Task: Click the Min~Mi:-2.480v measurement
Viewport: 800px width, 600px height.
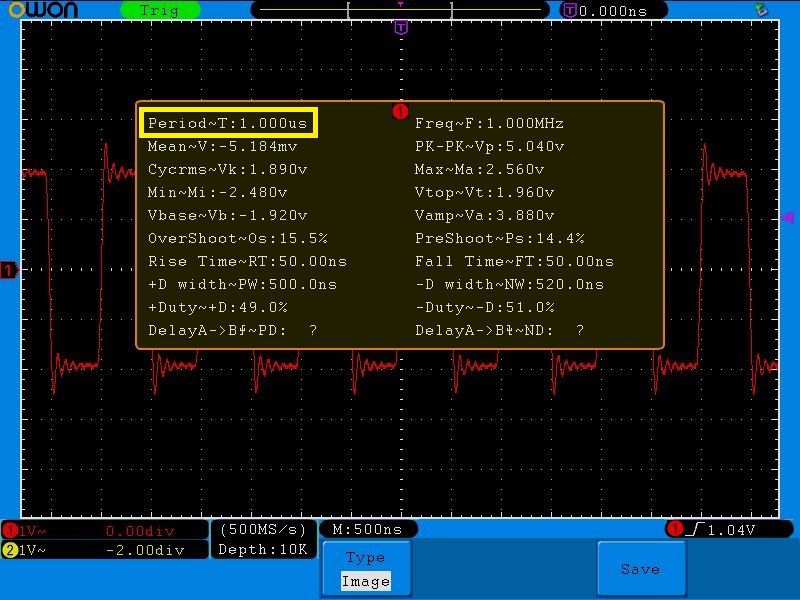Action: [x=217, y=192]
